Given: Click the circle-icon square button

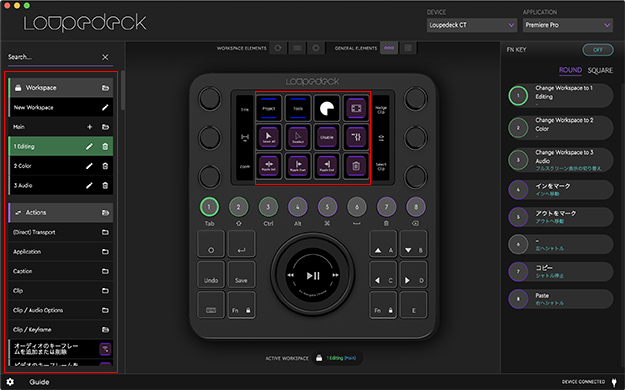Looking at the screenshot, I should click(x=211, y=244).
